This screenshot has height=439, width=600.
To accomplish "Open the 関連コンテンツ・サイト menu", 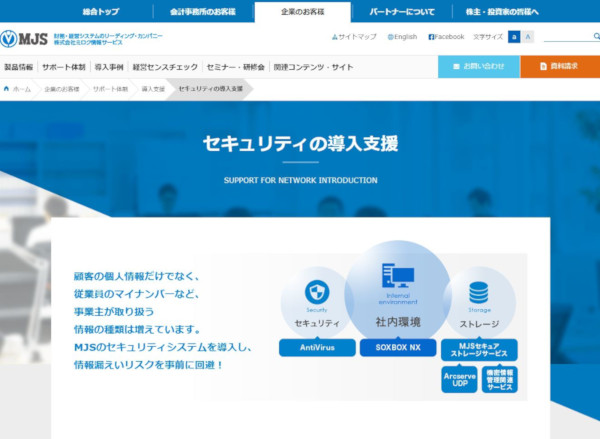I will (x=313, y=67).
